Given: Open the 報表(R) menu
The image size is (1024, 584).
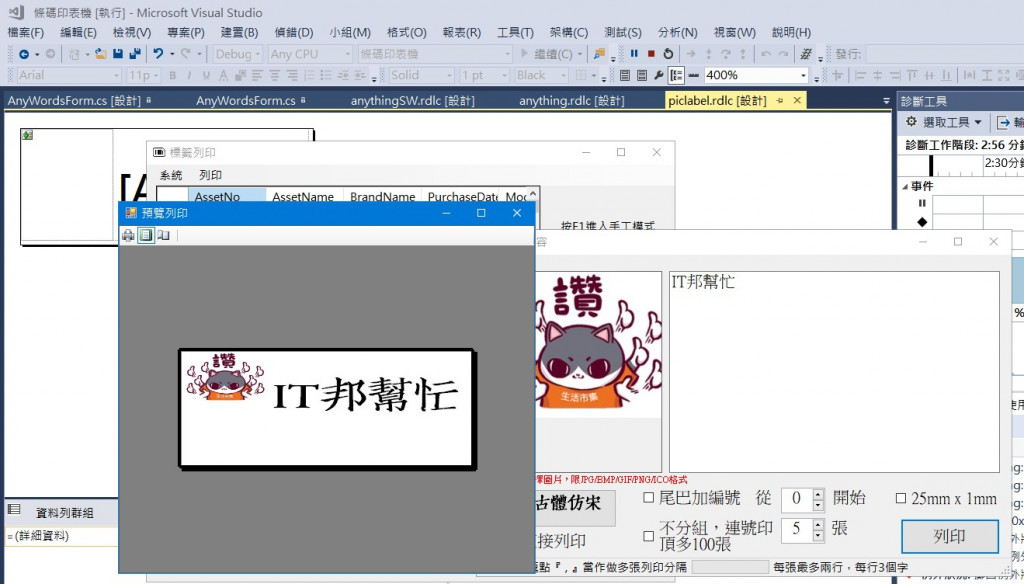Looking at the screenshot, I should 462,32.
